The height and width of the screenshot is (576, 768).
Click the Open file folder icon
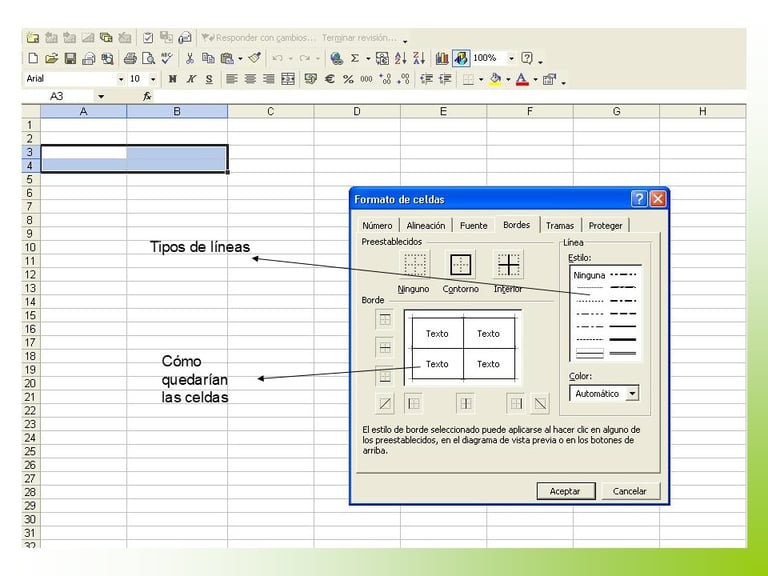[51, 58]
